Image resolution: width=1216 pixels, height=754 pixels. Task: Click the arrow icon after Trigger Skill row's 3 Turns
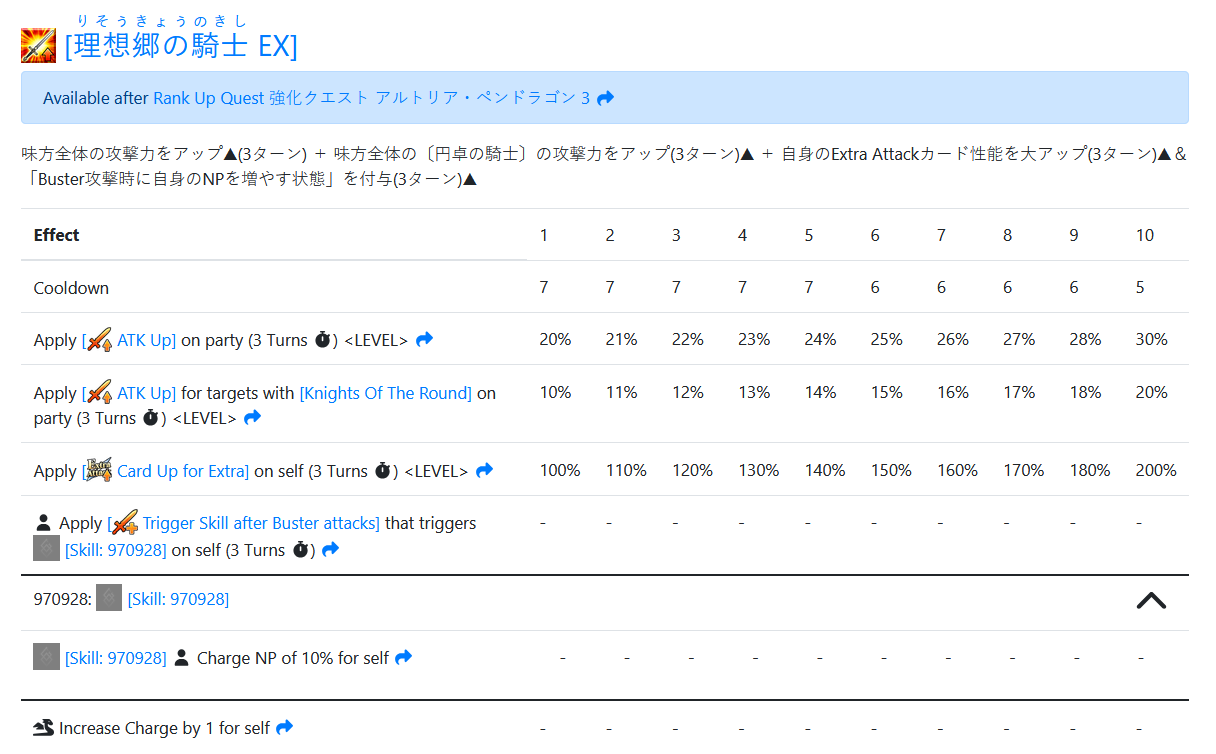pyautogui.click(x=330, y=549)
